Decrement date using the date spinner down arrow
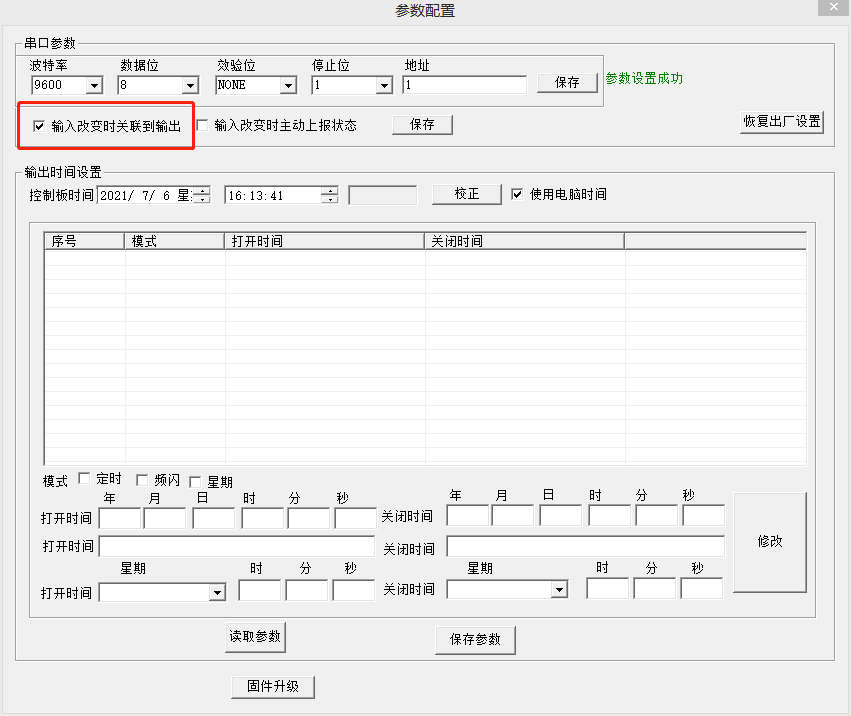Image resolution: width=851 pixels, height=716 pixels. pyautogui.click(x=202, y=200)
